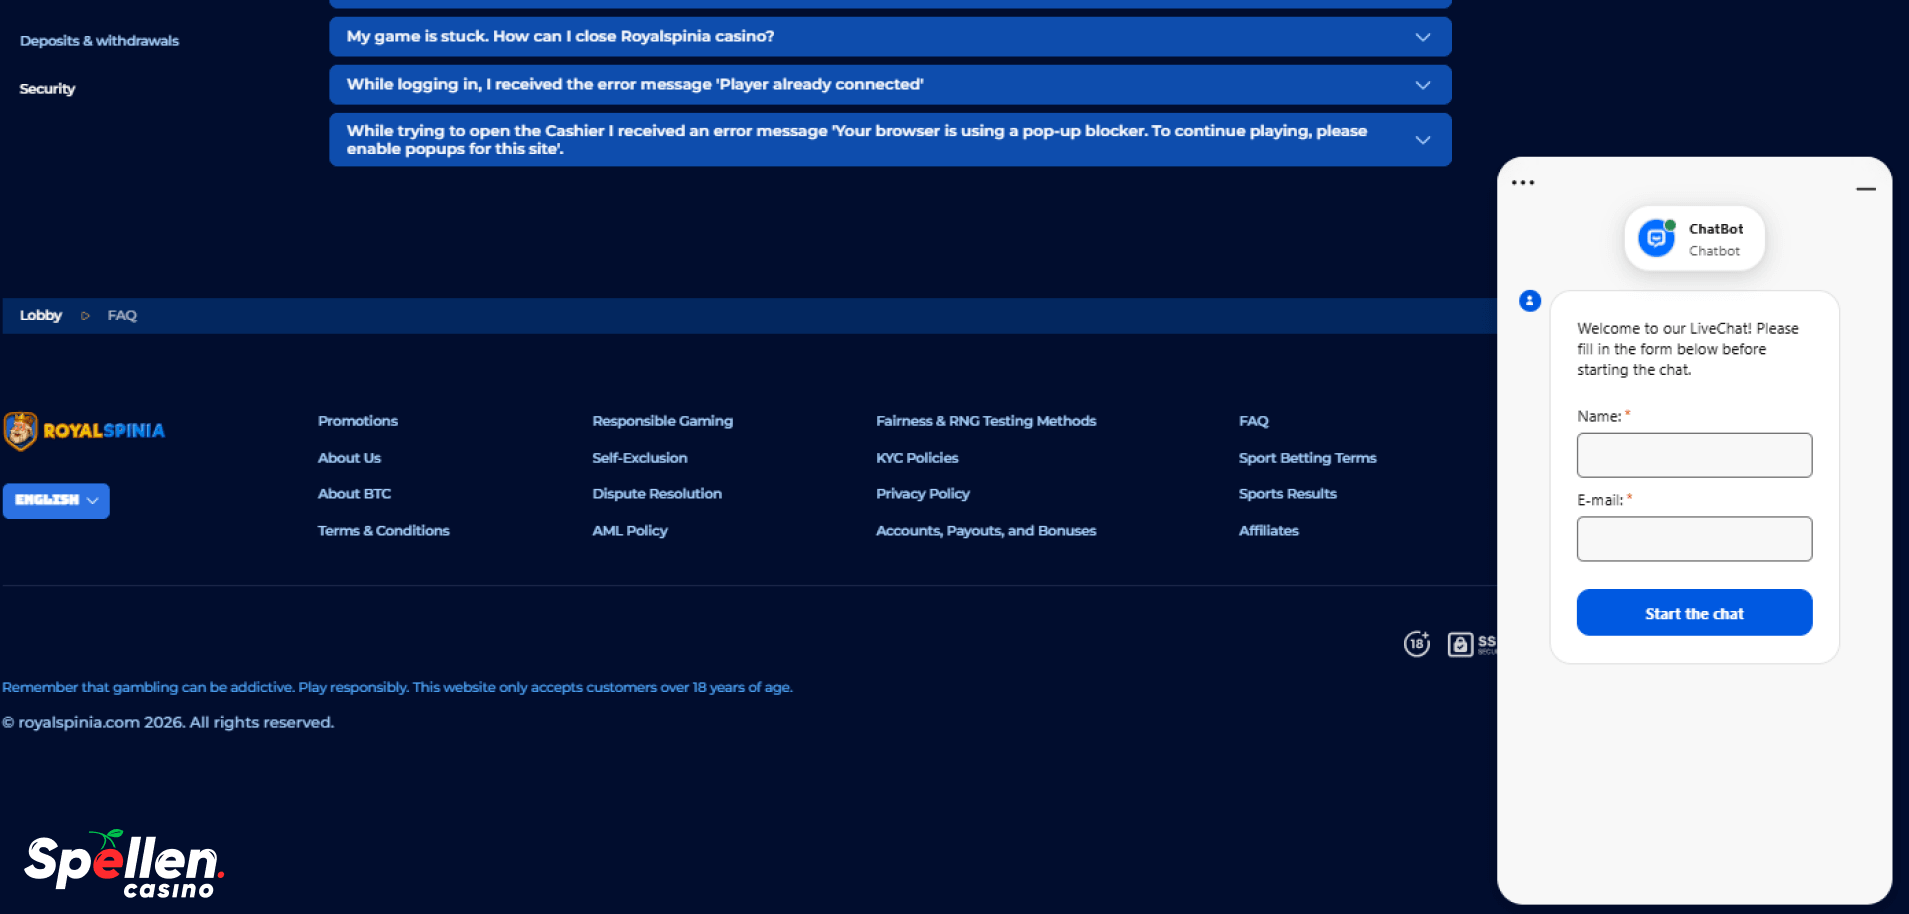This screenshot has width=1909, height=914.
Task: Go to Lobby via breadcrumb
Action: tap(41, 316)
